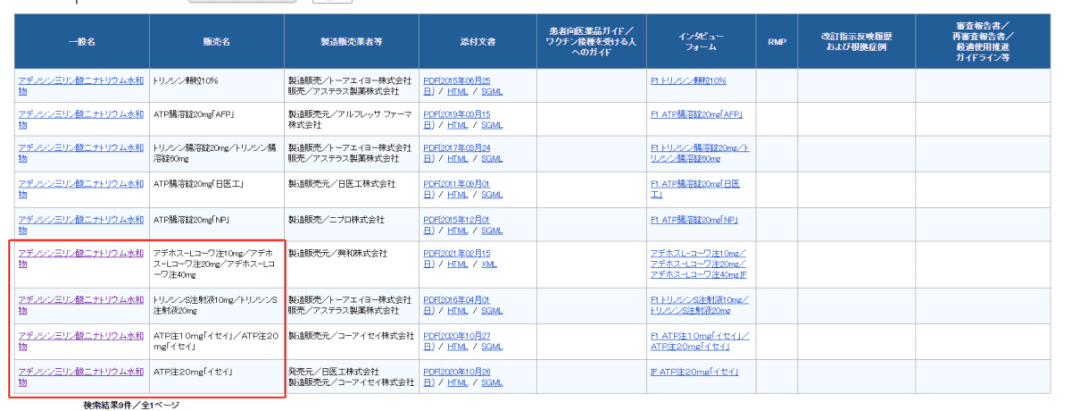Screen dimensions: 1080x411
Task: Open HTML insert for アデホス-Lコーワ注 row
Action: click(x=457, y=264)
